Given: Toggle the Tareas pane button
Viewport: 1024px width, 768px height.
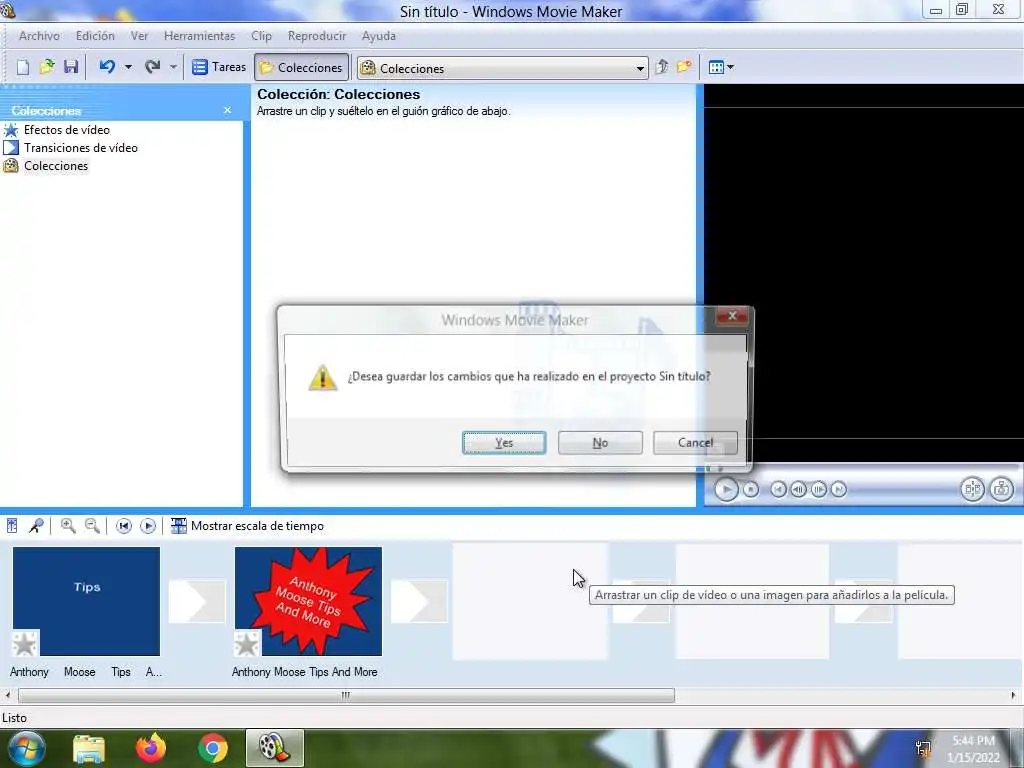Looking at the screenshot, I should point(219,67).
